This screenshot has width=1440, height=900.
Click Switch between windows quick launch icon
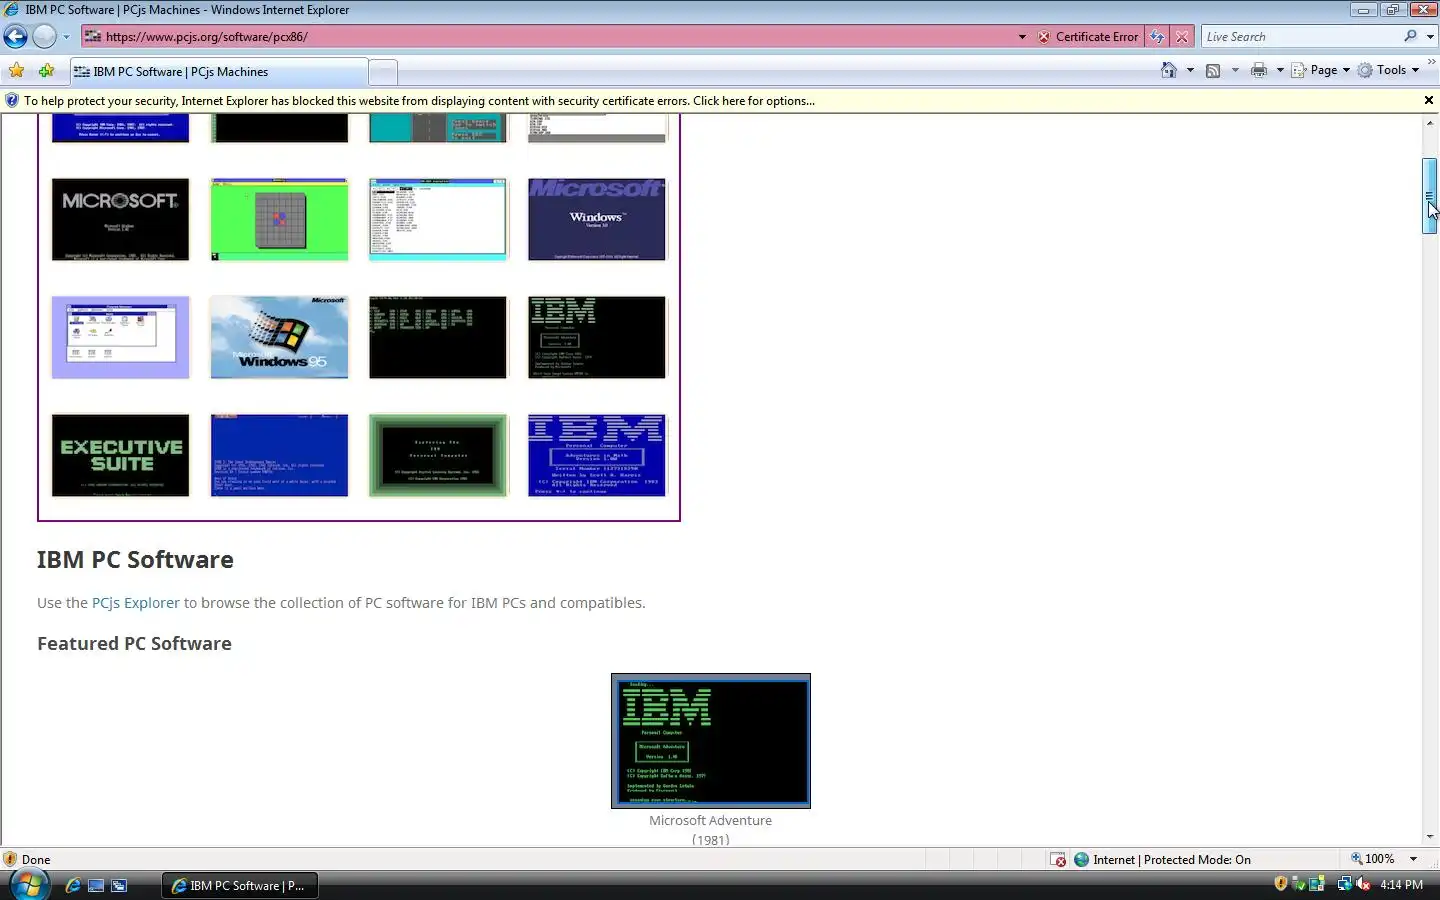point(119,885)
